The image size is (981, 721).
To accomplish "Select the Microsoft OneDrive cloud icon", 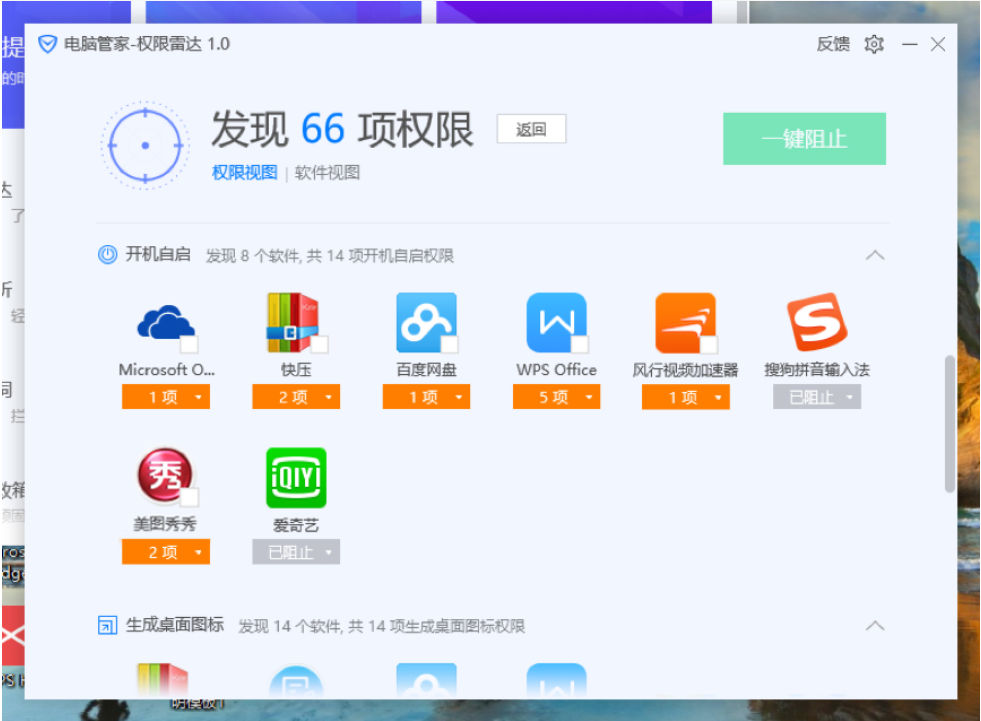I will point(166,323).
